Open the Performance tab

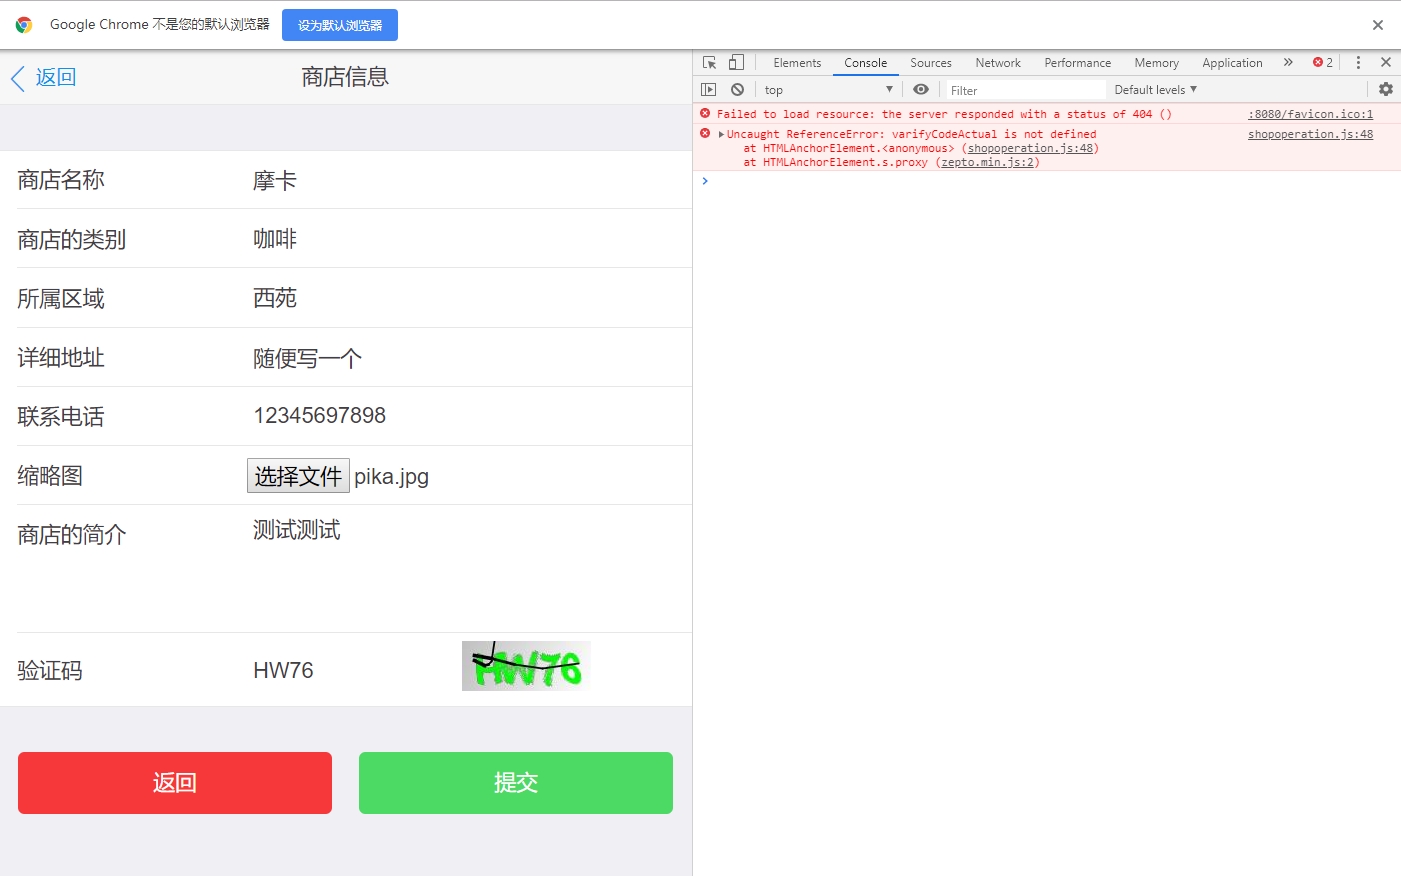tap(1078, 63)
